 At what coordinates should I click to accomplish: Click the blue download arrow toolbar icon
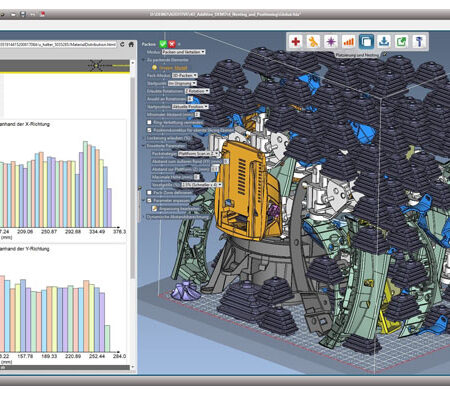384,42
